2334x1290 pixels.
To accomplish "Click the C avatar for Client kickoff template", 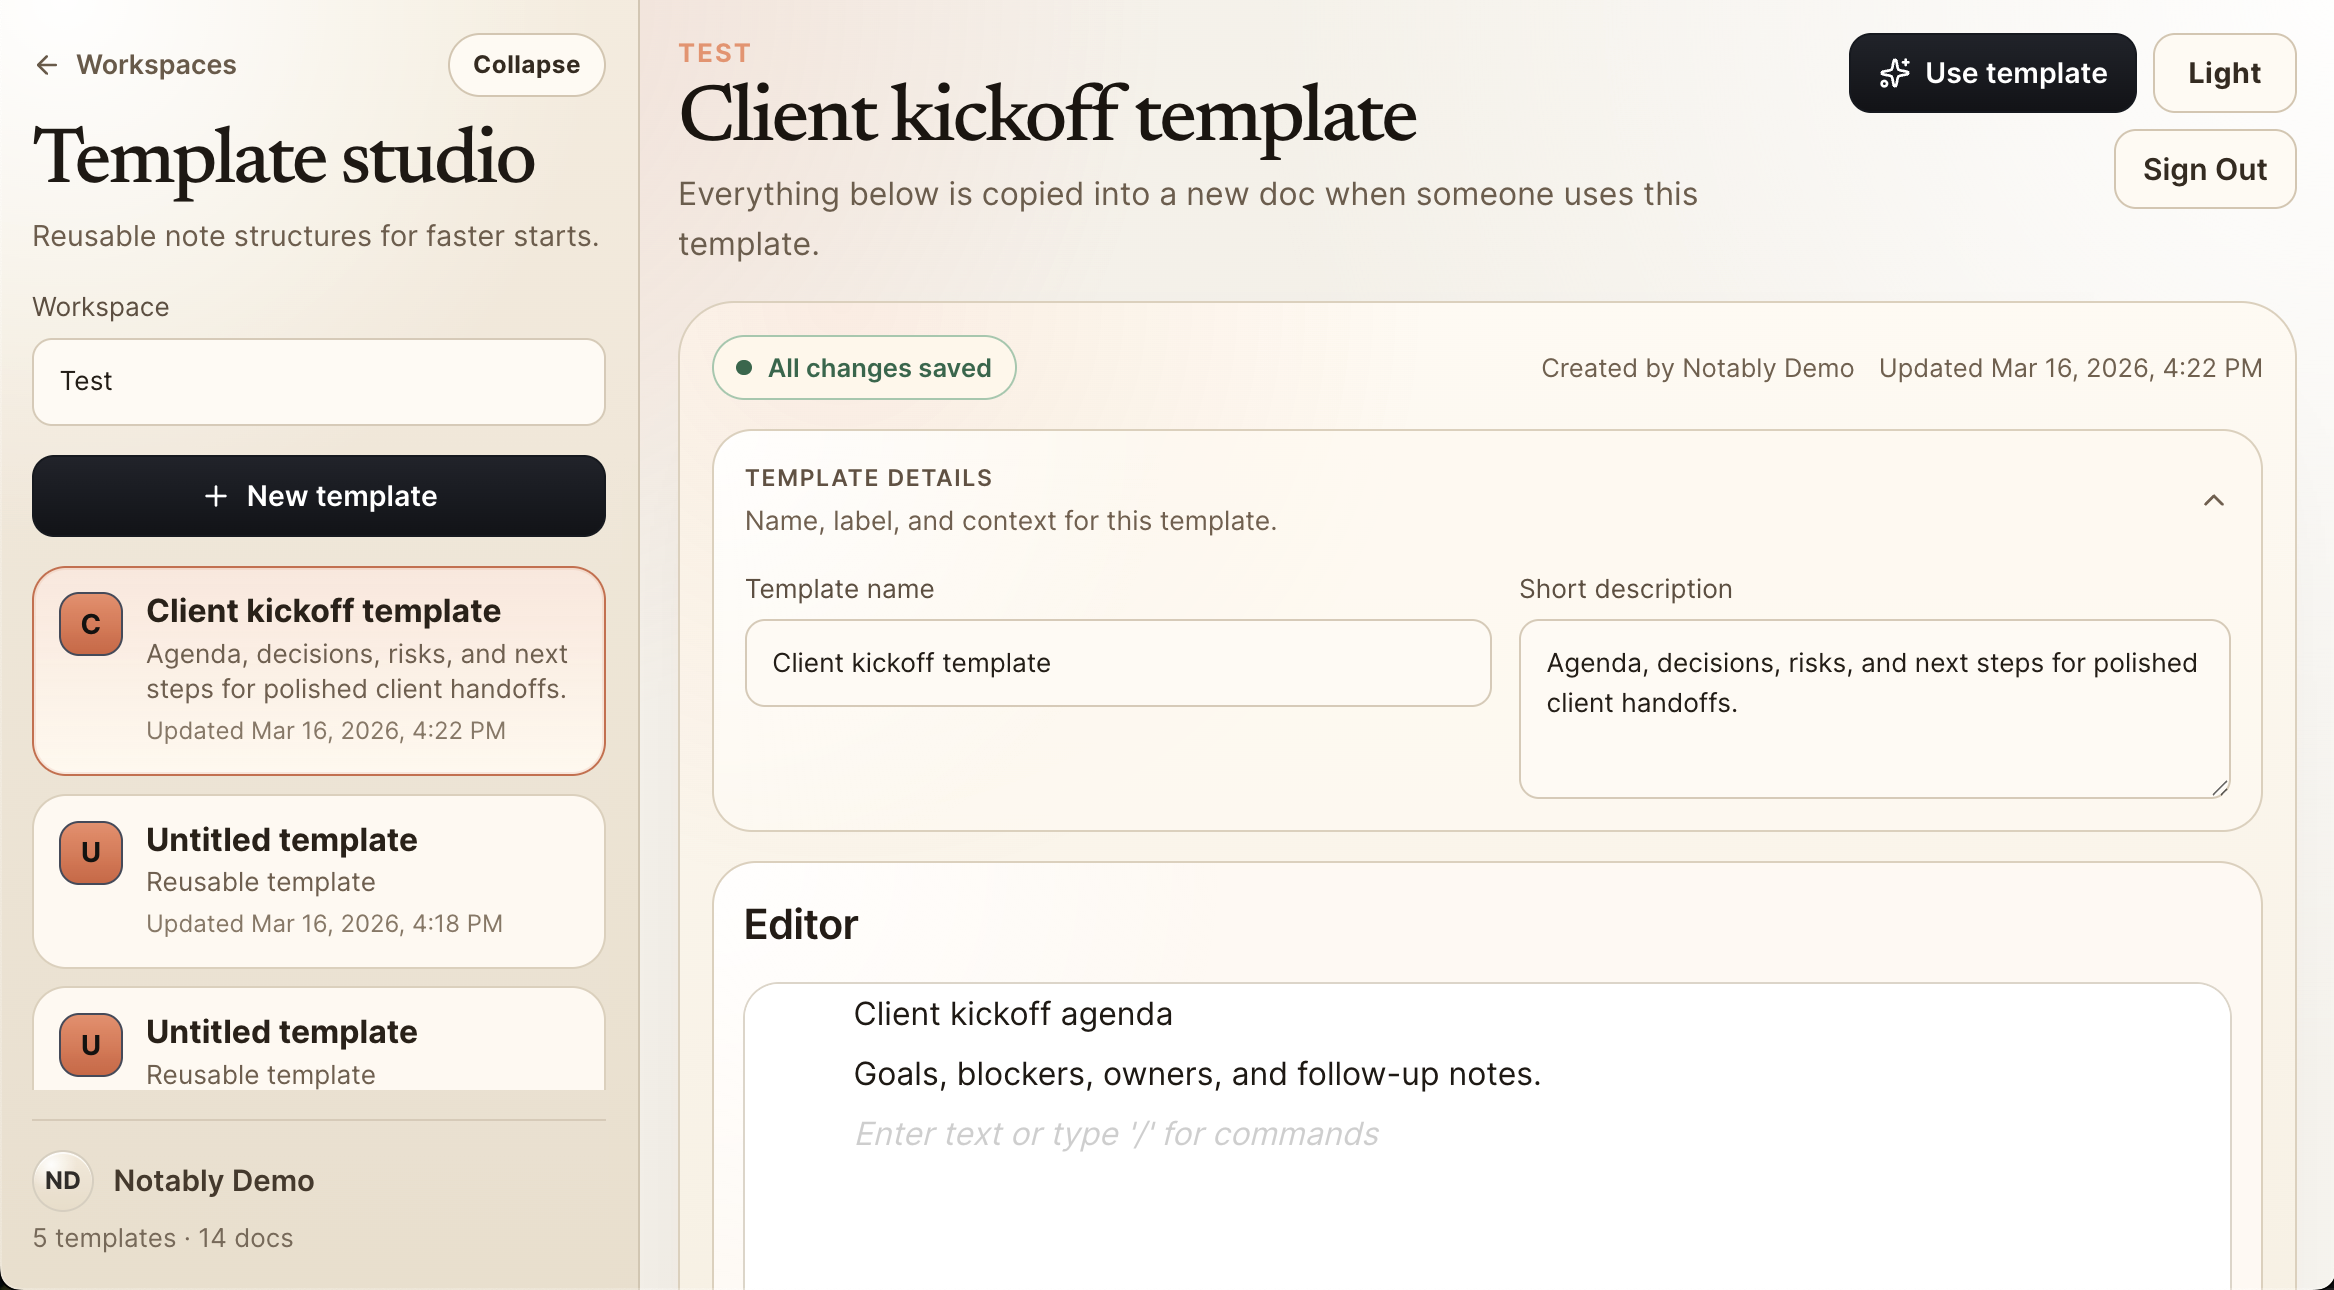I will (90, 624).
